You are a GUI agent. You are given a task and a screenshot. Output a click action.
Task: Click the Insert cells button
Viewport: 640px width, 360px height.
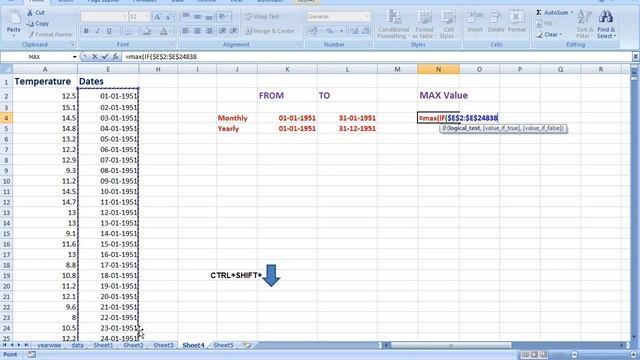pyautogui.click(x=475, y=22)
